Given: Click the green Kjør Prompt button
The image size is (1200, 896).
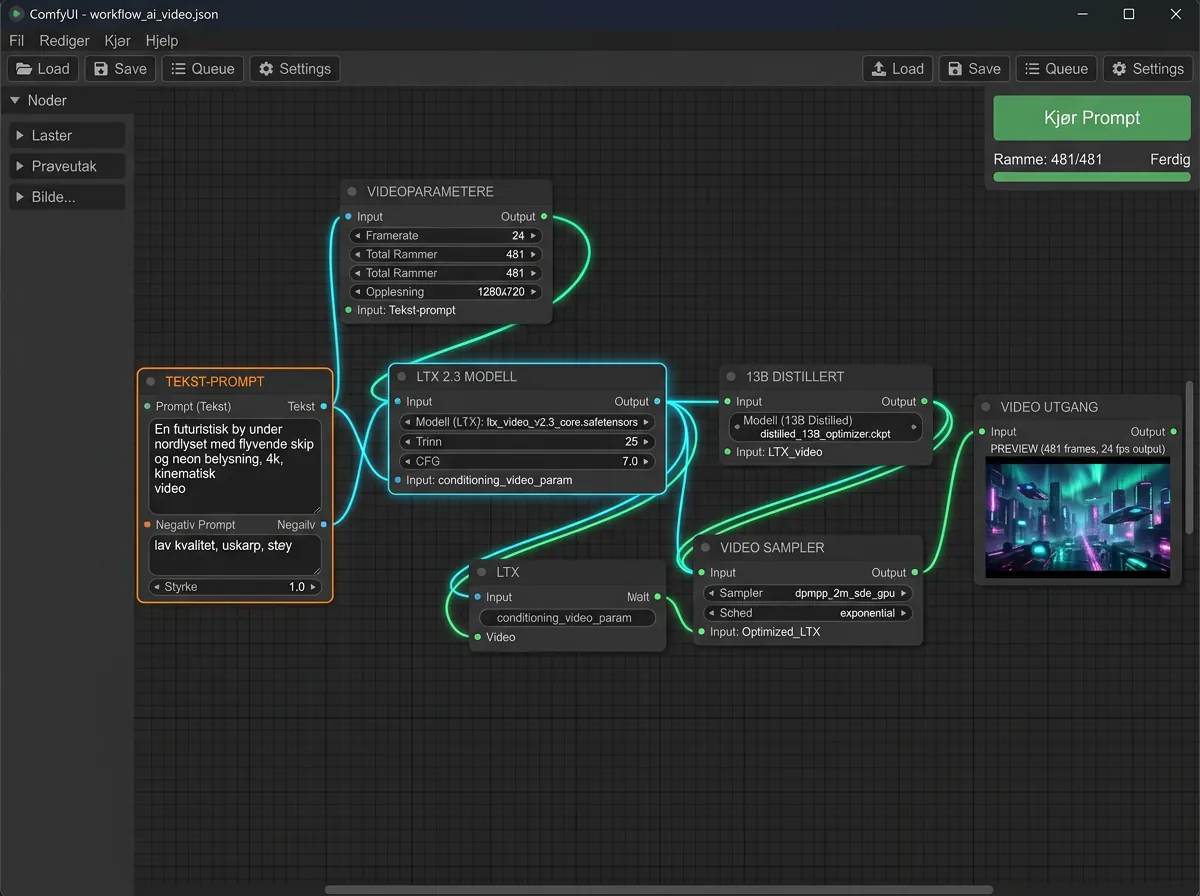Looking at the screenshot, I should point(1091,117).
